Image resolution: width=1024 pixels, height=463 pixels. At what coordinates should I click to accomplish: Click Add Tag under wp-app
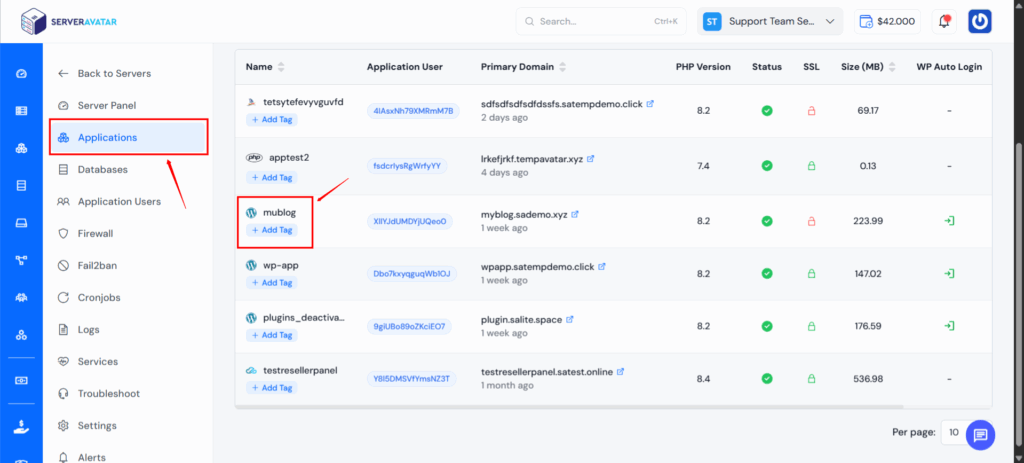(271, 283)
